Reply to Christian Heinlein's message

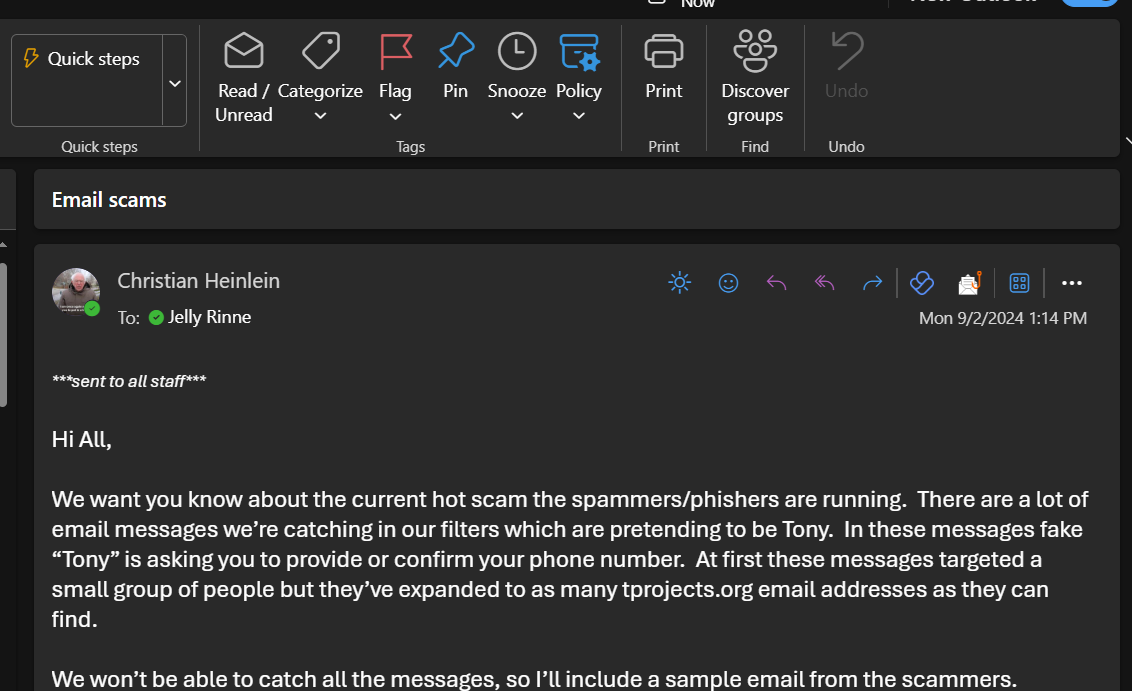coord(776,283)
